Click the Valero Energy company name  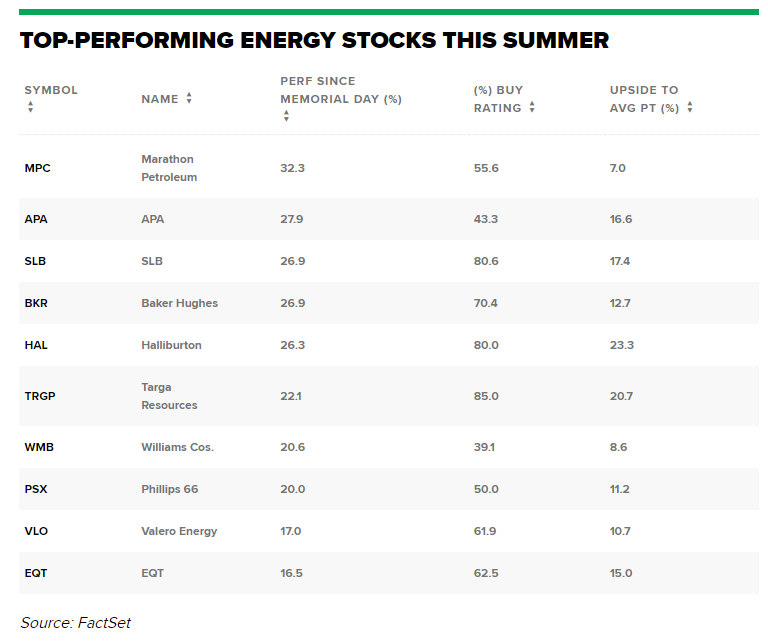[179, 531]
